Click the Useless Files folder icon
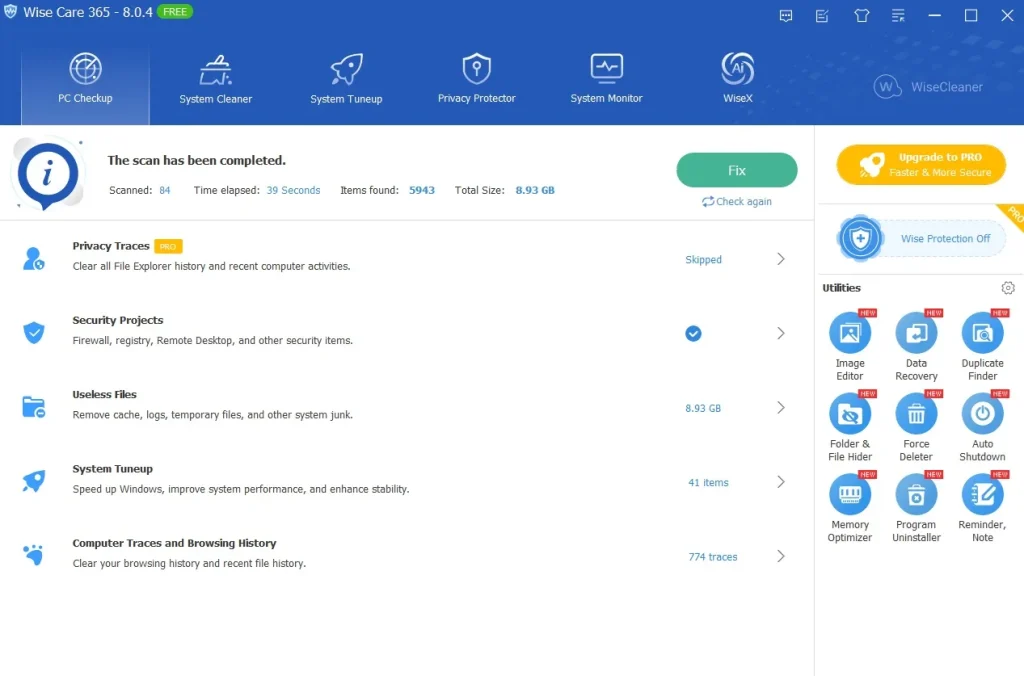Image resolution: width=1024 pixels, height=676 pixels. (x=33, y=407)
